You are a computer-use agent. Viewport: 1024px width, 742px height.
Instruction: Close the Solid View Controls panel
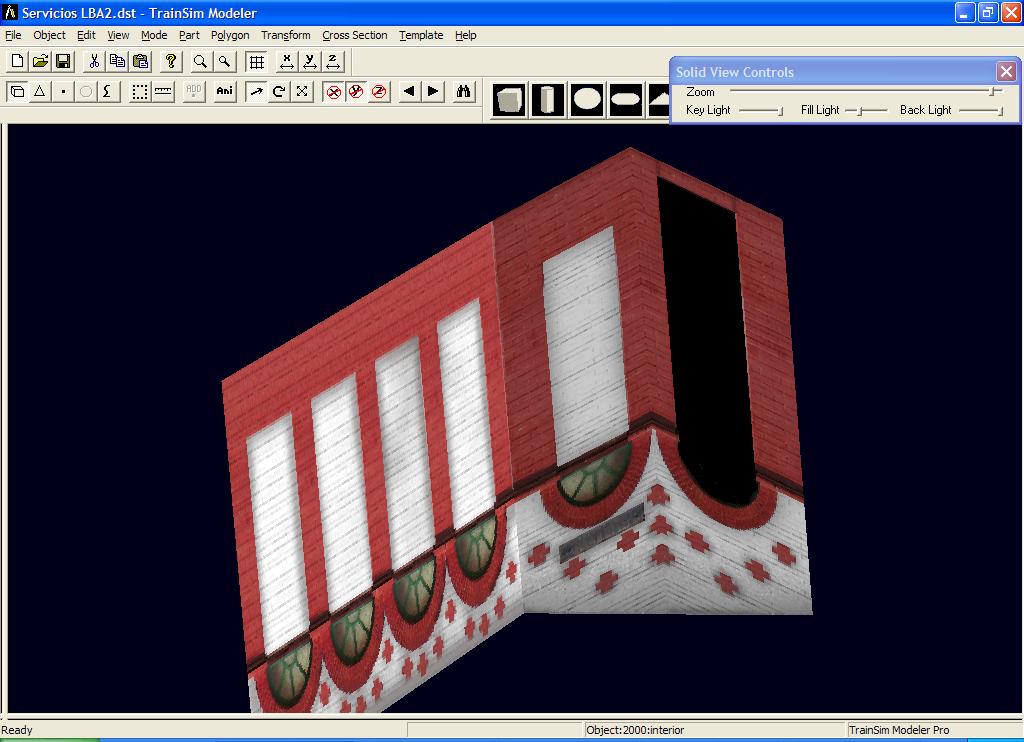pyautogui.click(x=1006, y=71)
